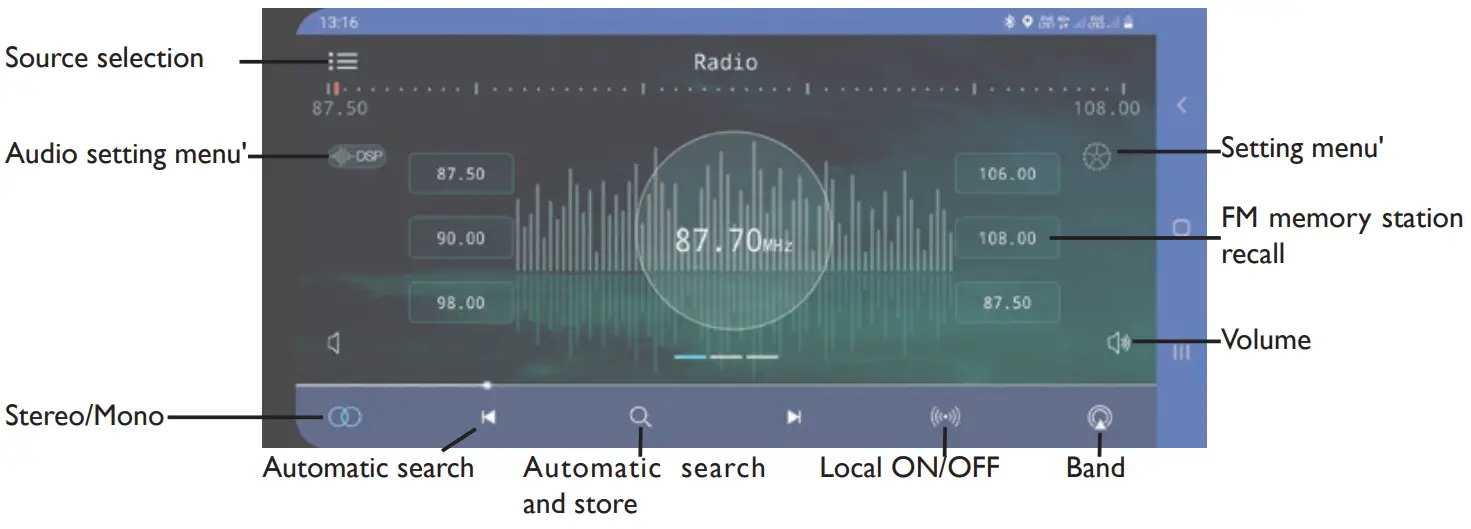Screen dimensions: 1471x529
Task: Select the first preset page indicator
Action: click(x=690, y=356)
